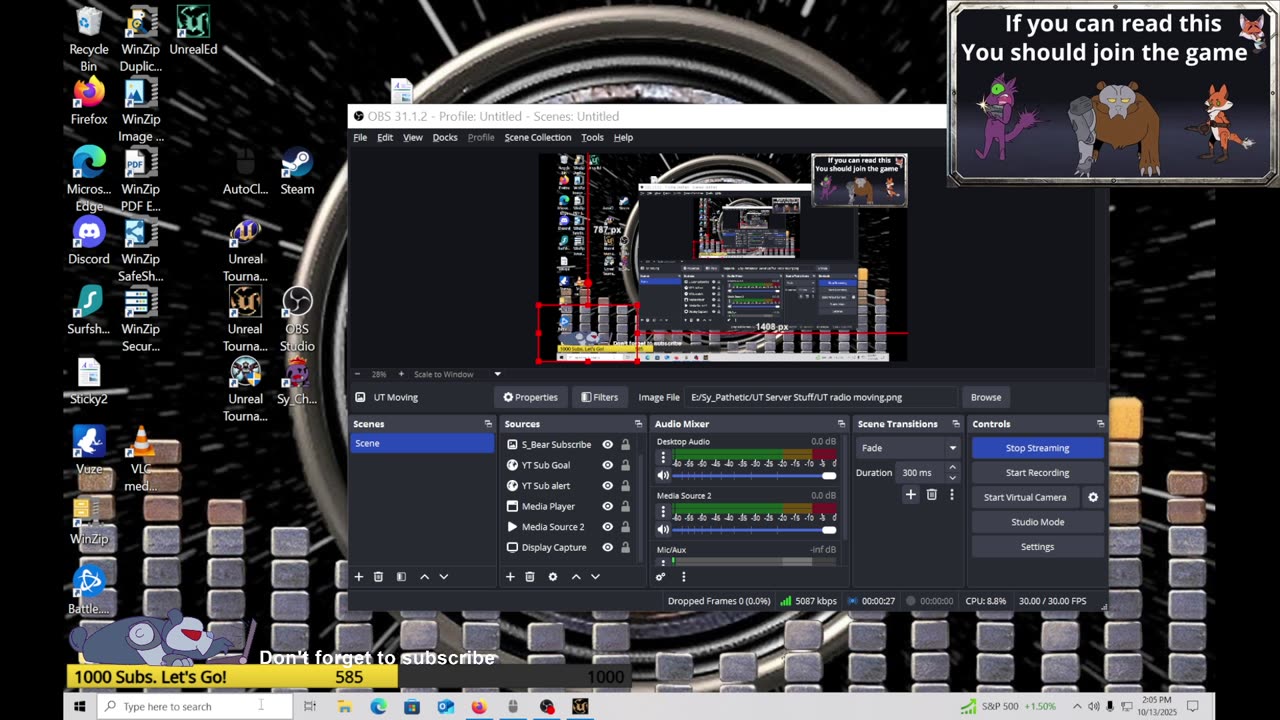Lock the Display Capture source

(x=626, y=547)
